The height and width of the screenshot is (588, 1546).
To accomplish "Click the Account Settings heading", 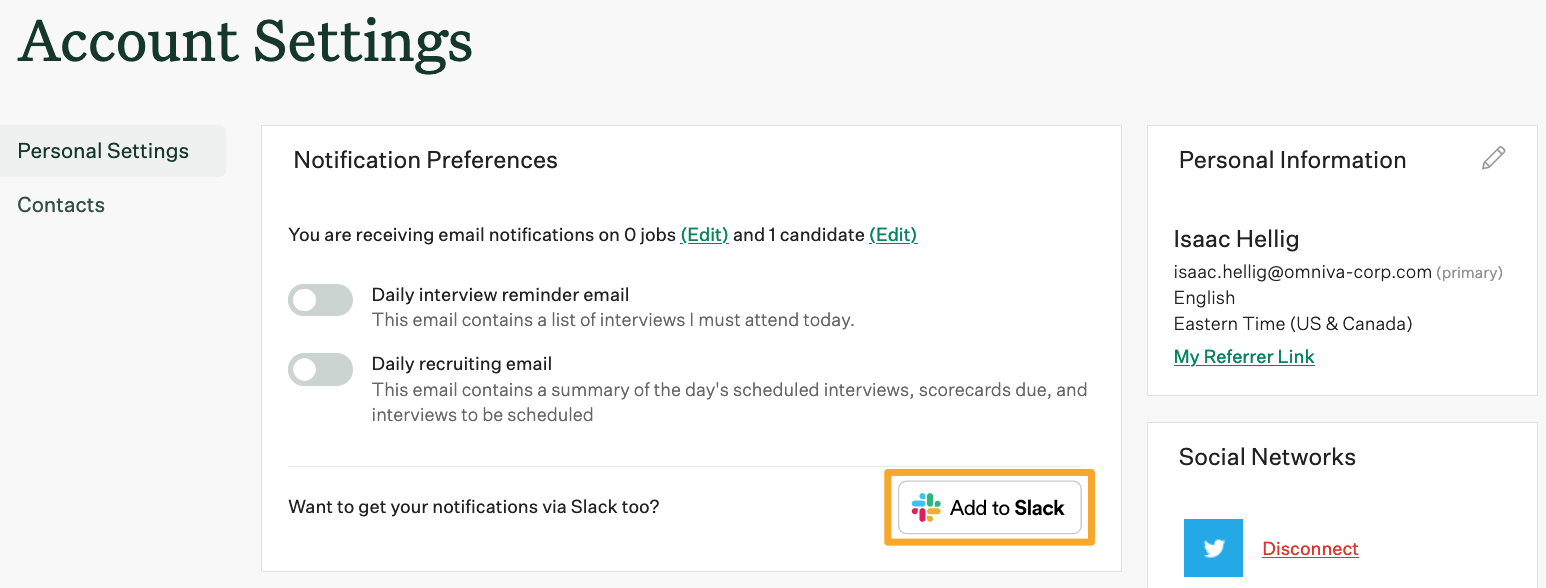I will pyautogui.click(x=244, y=42).
